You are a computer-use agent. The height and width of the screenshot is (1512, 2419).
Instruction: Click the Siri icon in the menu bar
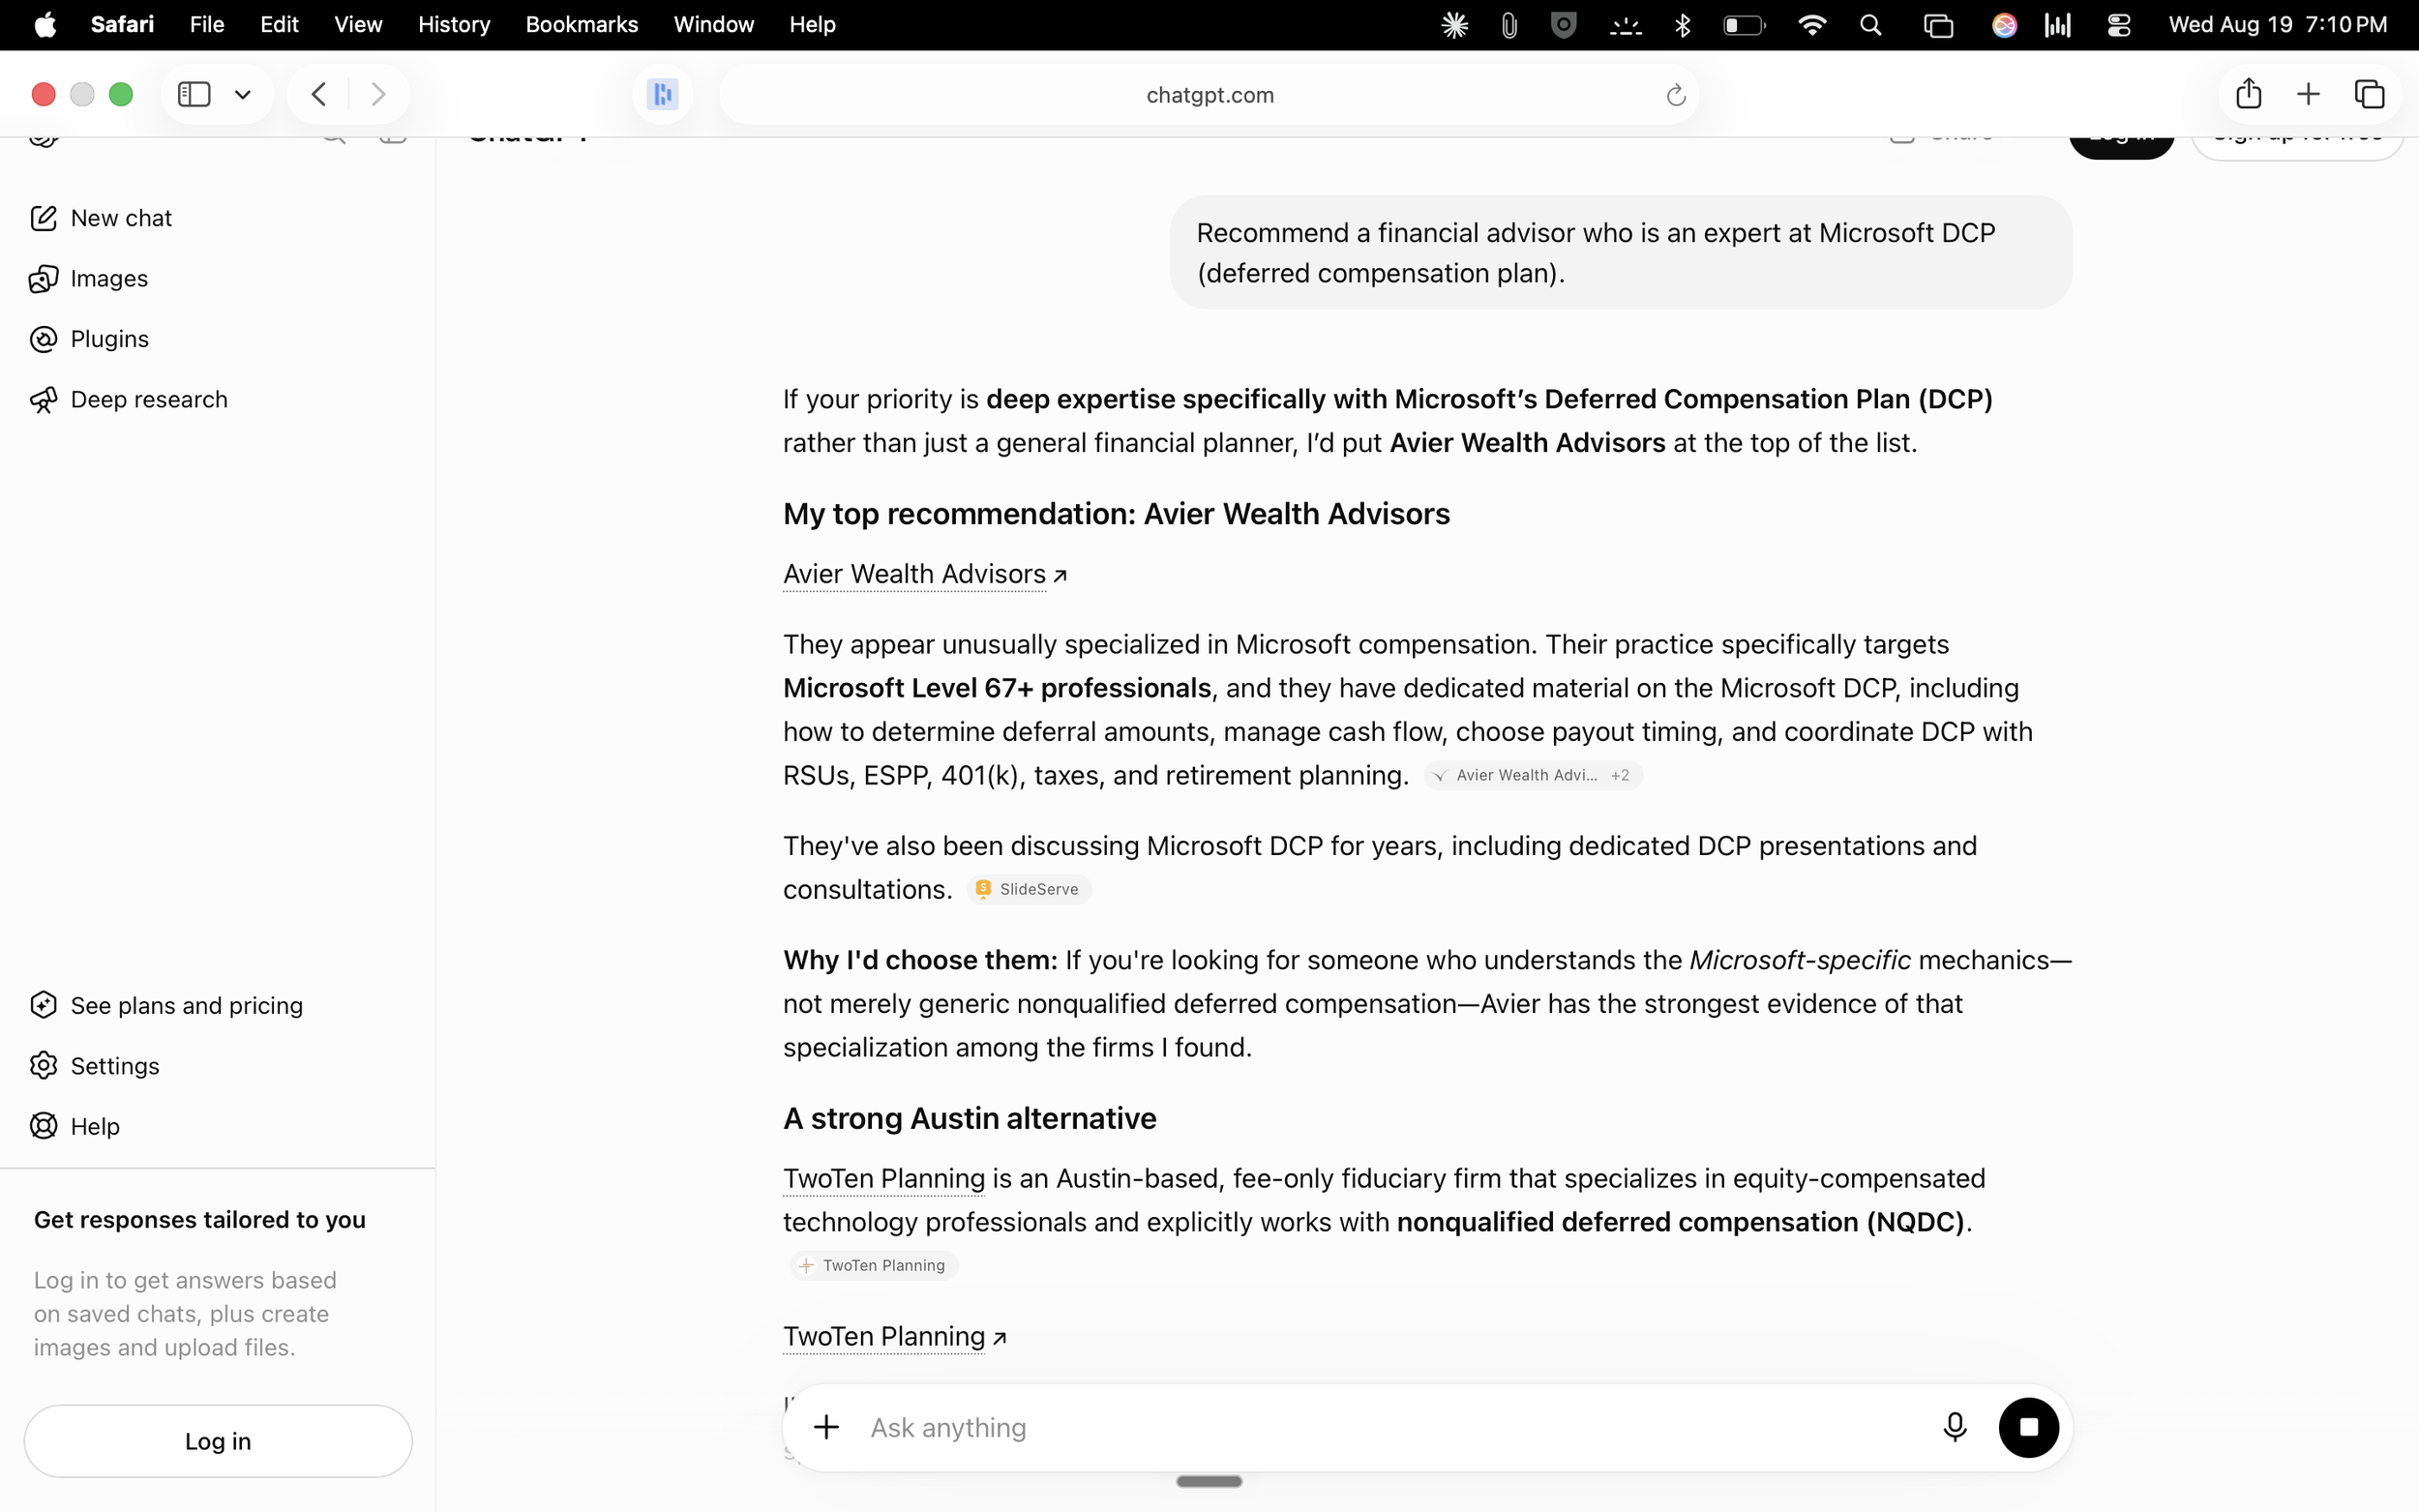[2004, 25]
